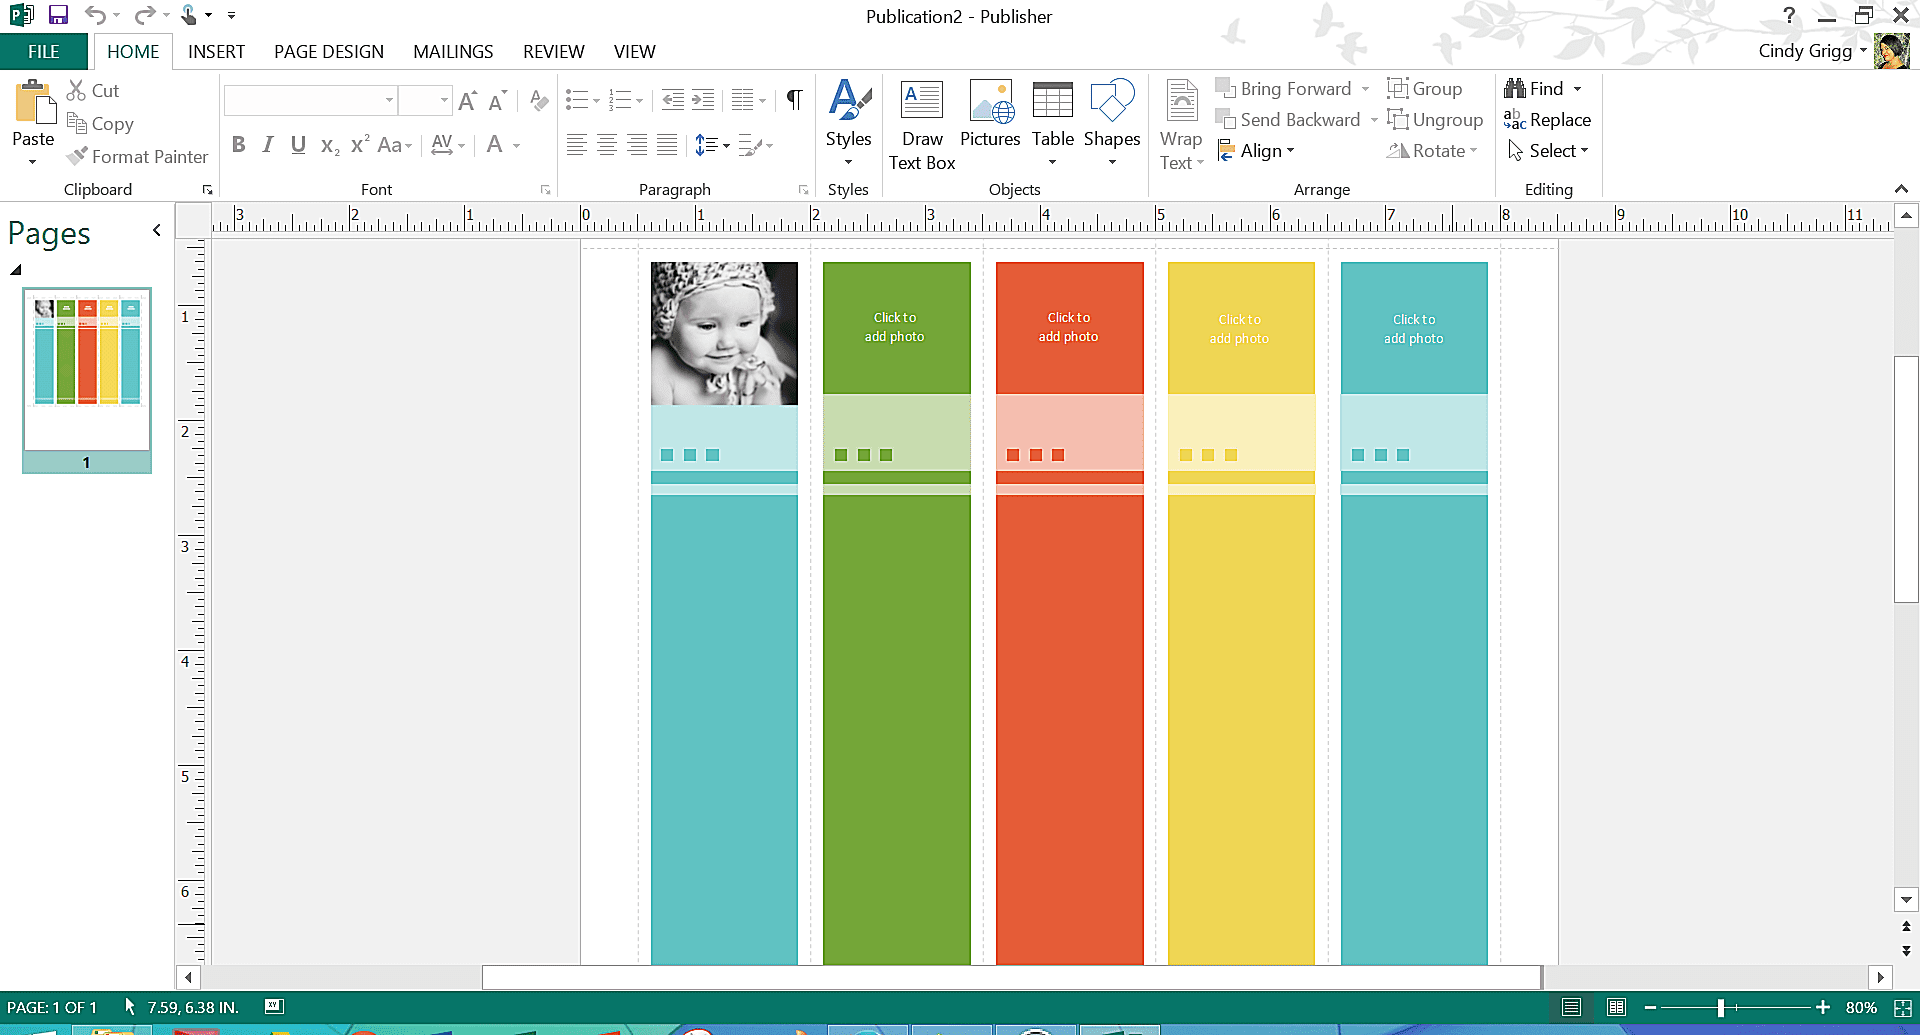The width and height of the screenshot is (1920, 1035).
Task: Click Bring Forward in Arrange group
Action: click(1284, 89)
